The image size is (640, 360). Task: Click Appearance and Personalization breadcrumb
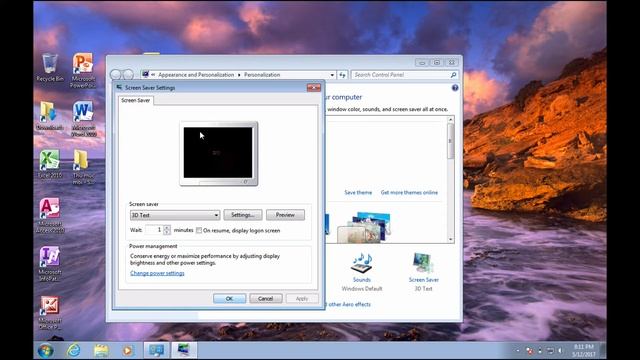coord(196,75)
